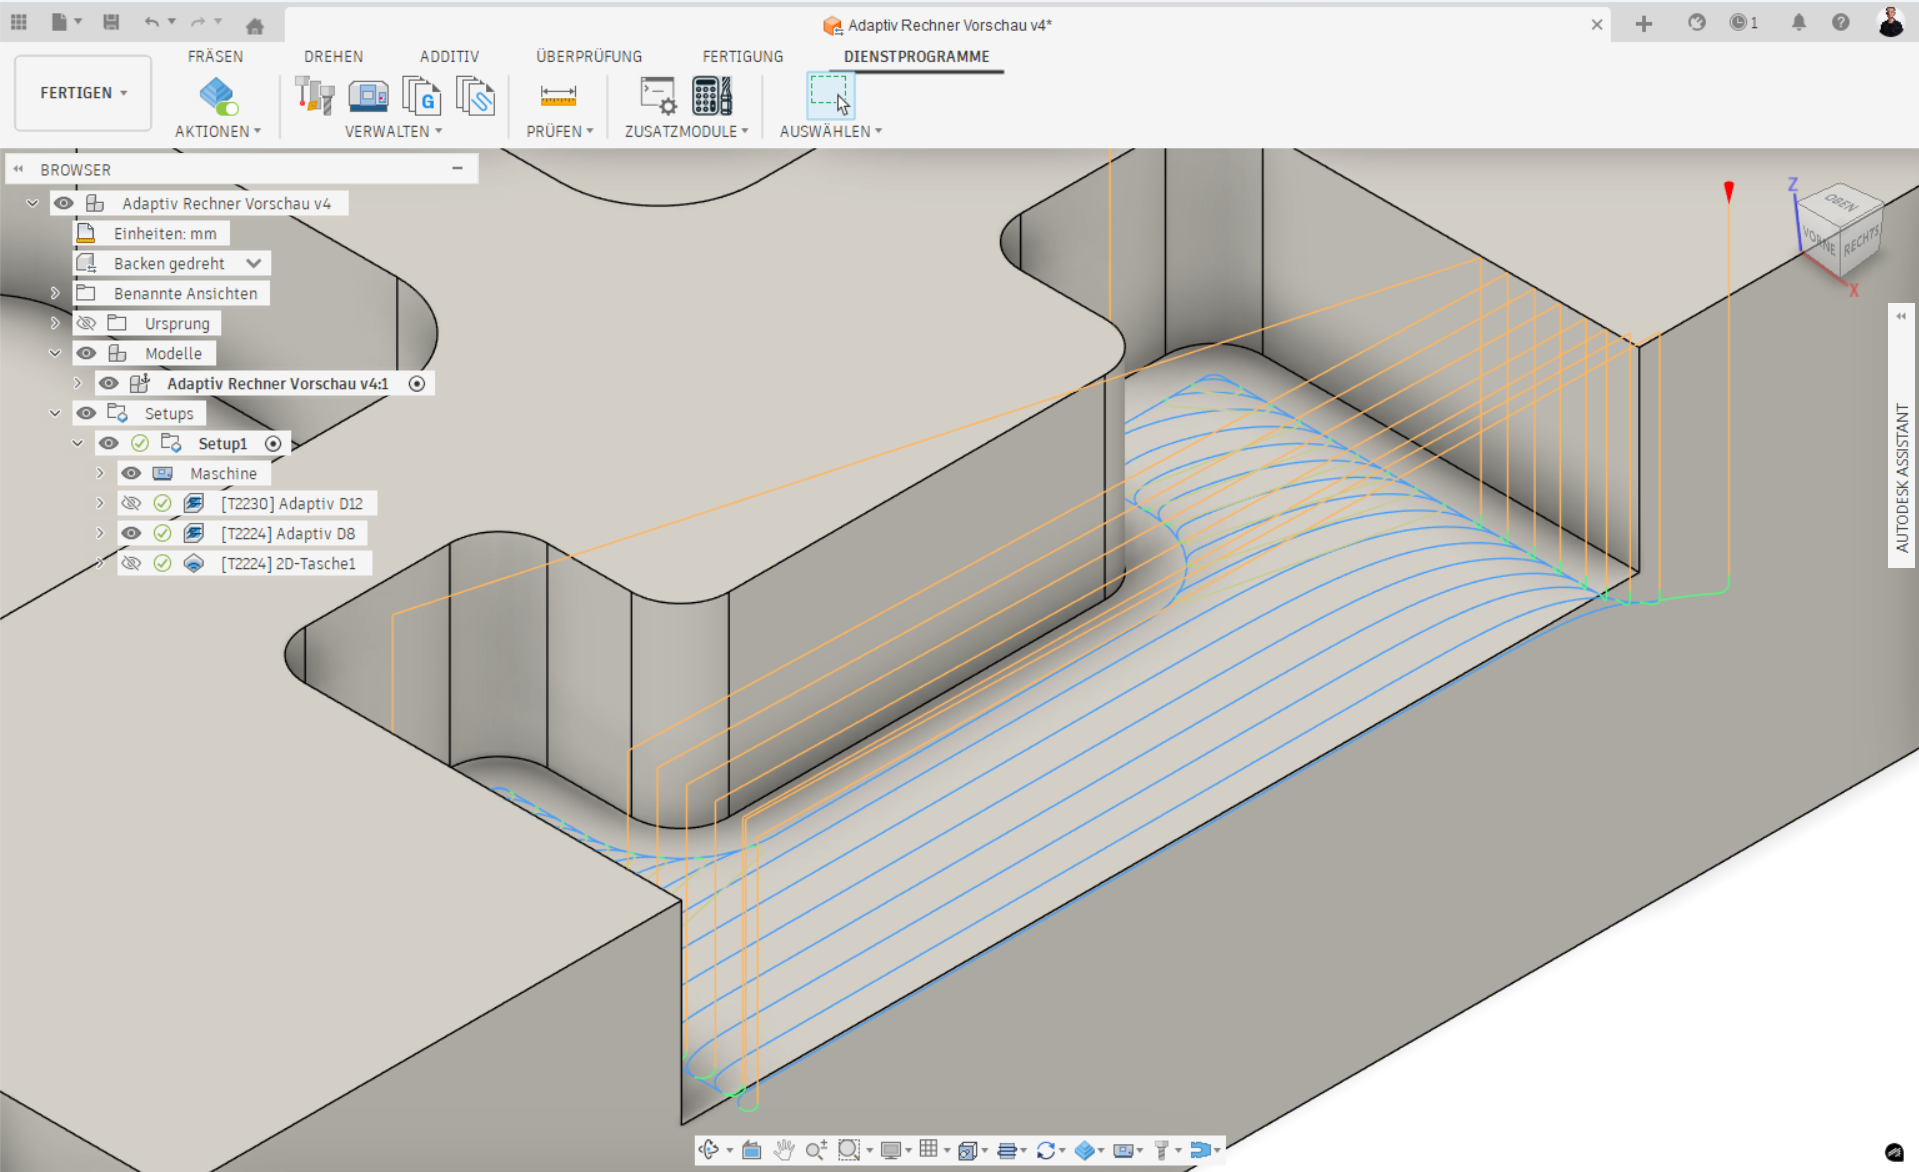Open the user profile avatar
Viewport: 1919px width, 1172px height.
(x=1890, y=22)
